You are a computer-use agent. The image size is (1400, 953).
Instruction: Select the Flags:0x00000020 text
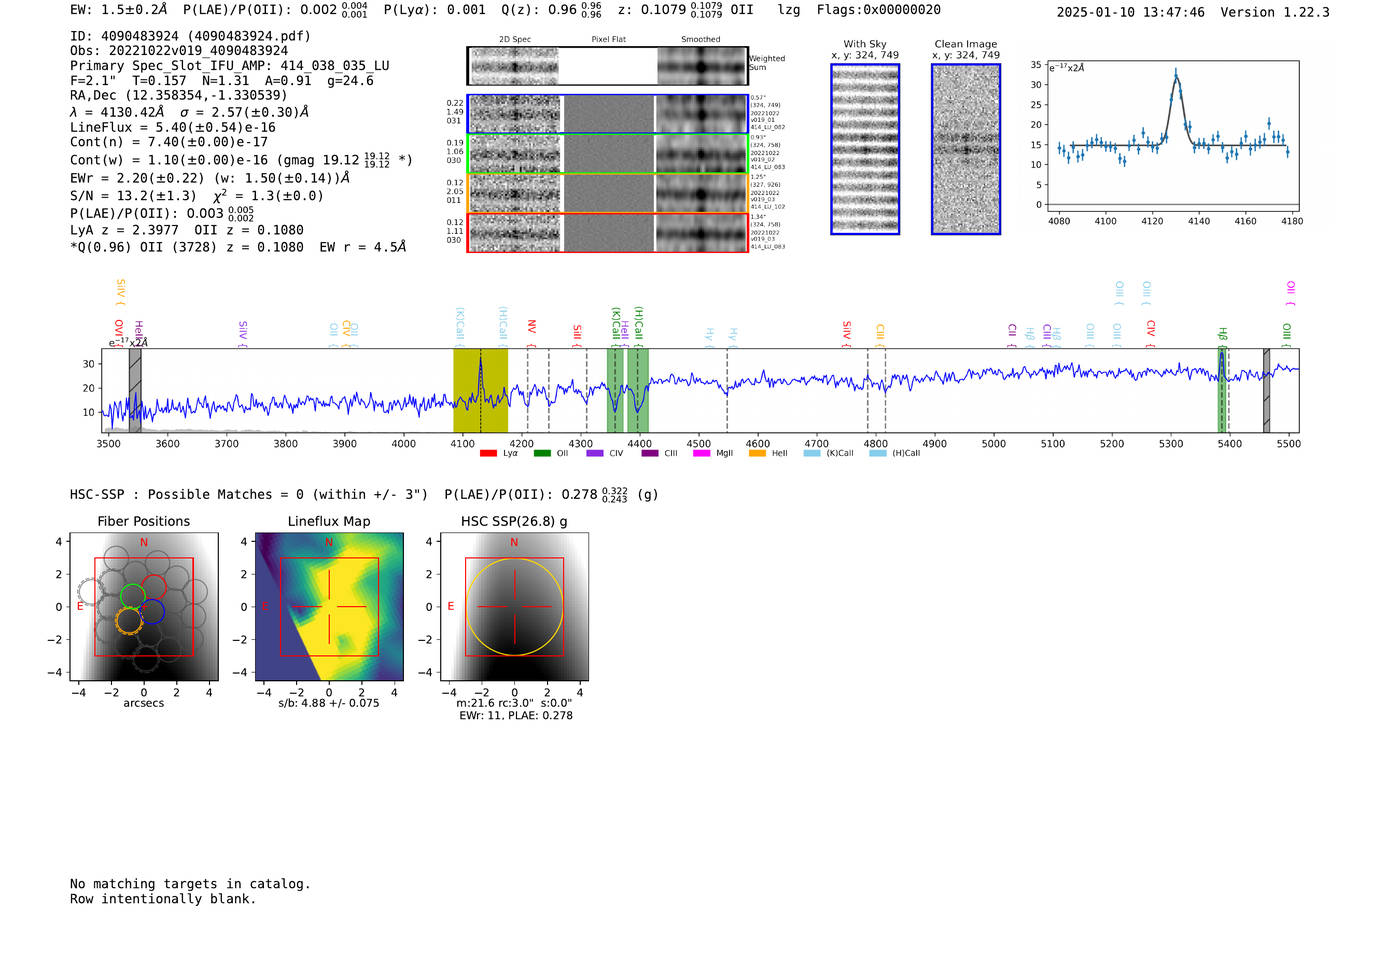coord(879,10)
